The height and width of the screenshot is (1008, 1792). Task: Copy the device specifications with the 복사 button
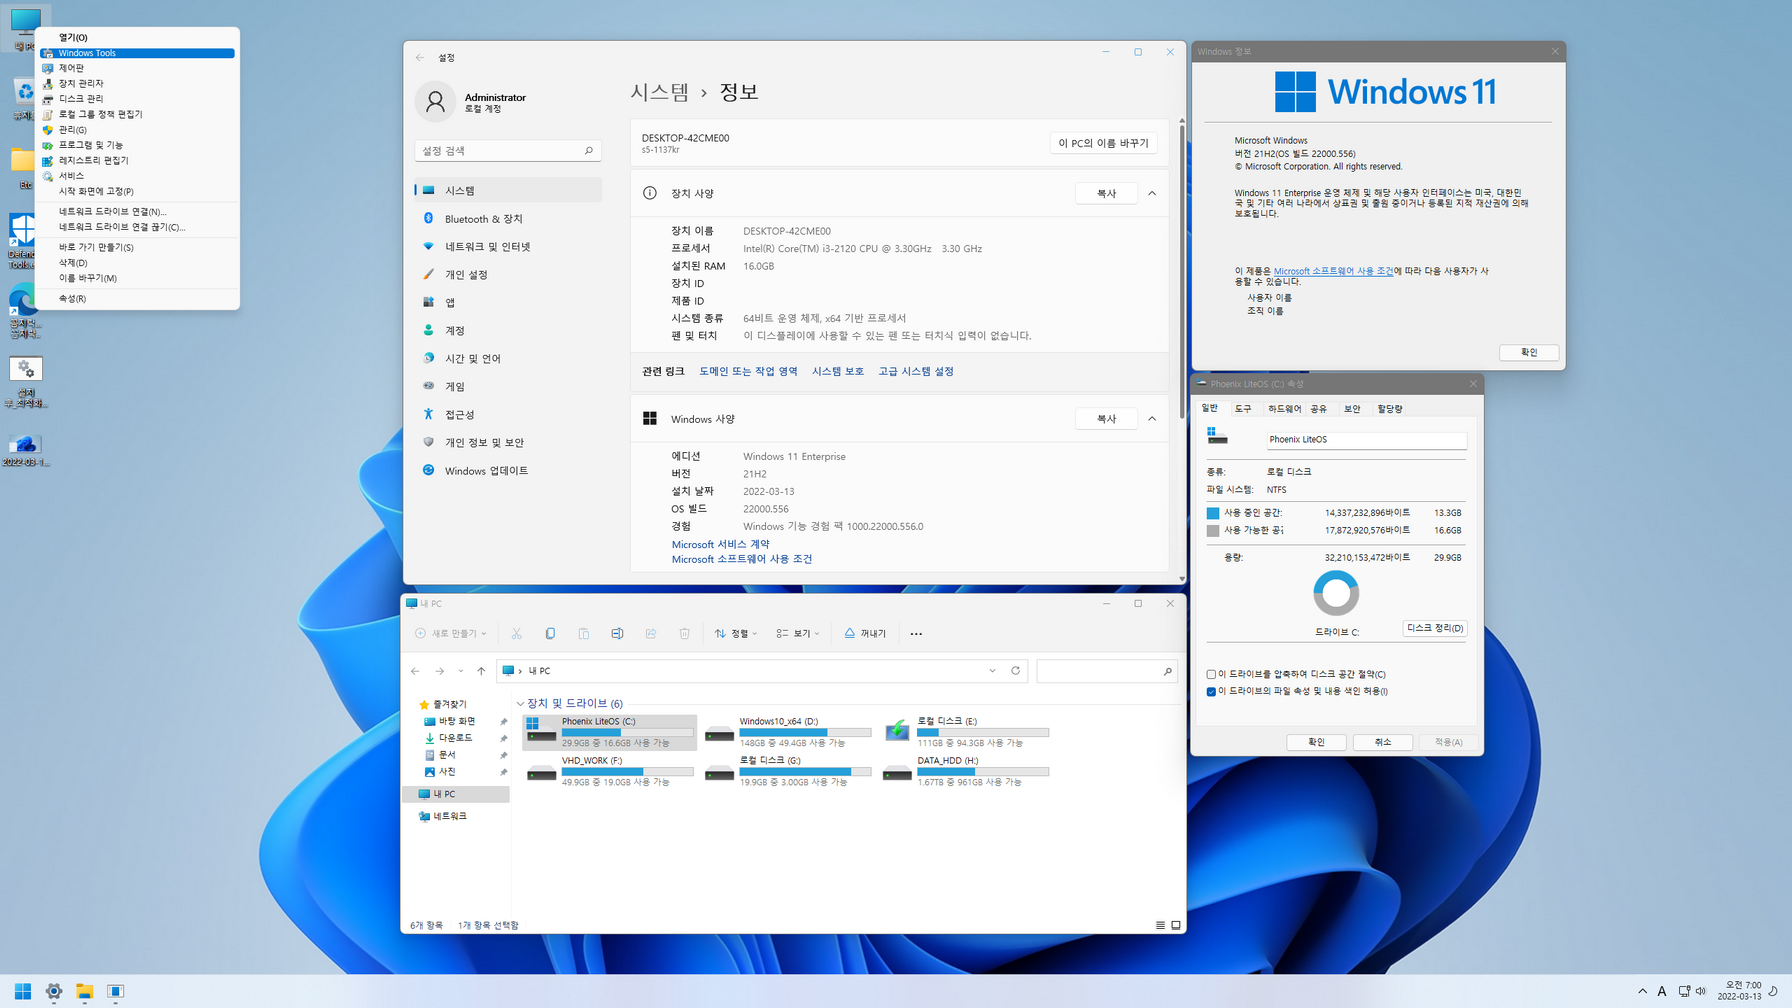pos(1106,193)
